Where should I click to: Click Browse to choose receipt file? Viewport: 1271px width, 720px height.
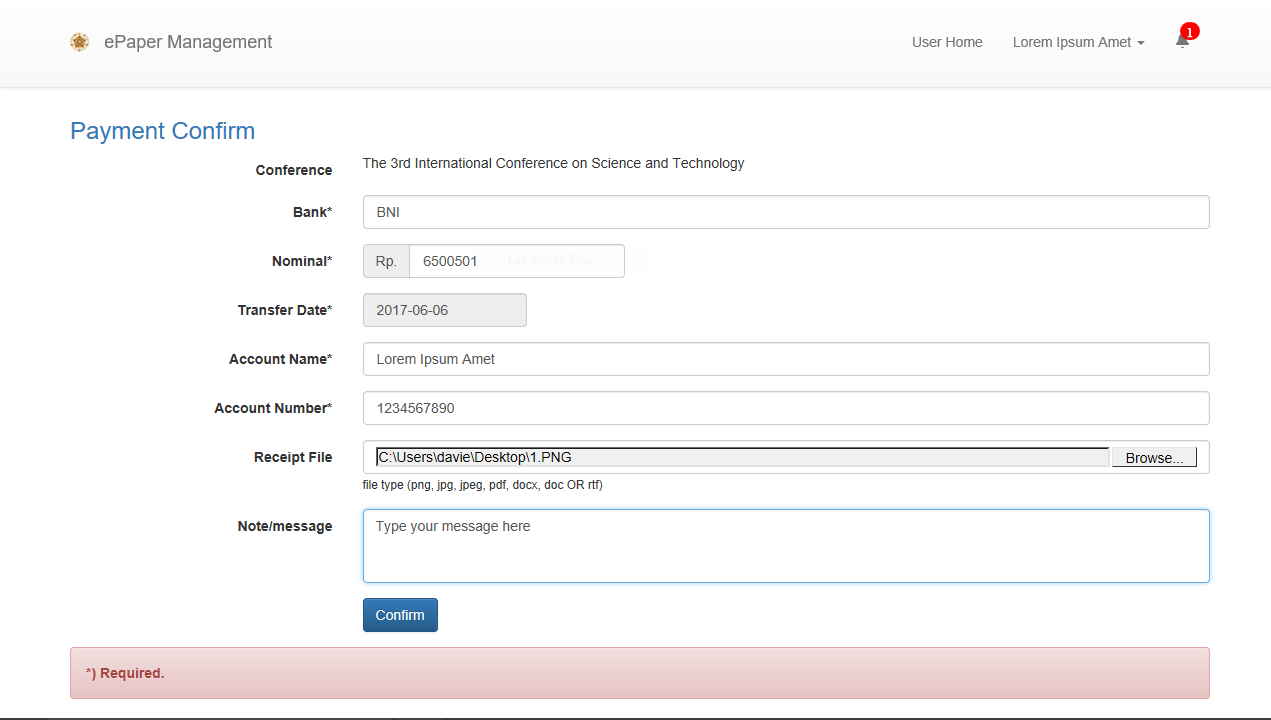click(1154, 458)
